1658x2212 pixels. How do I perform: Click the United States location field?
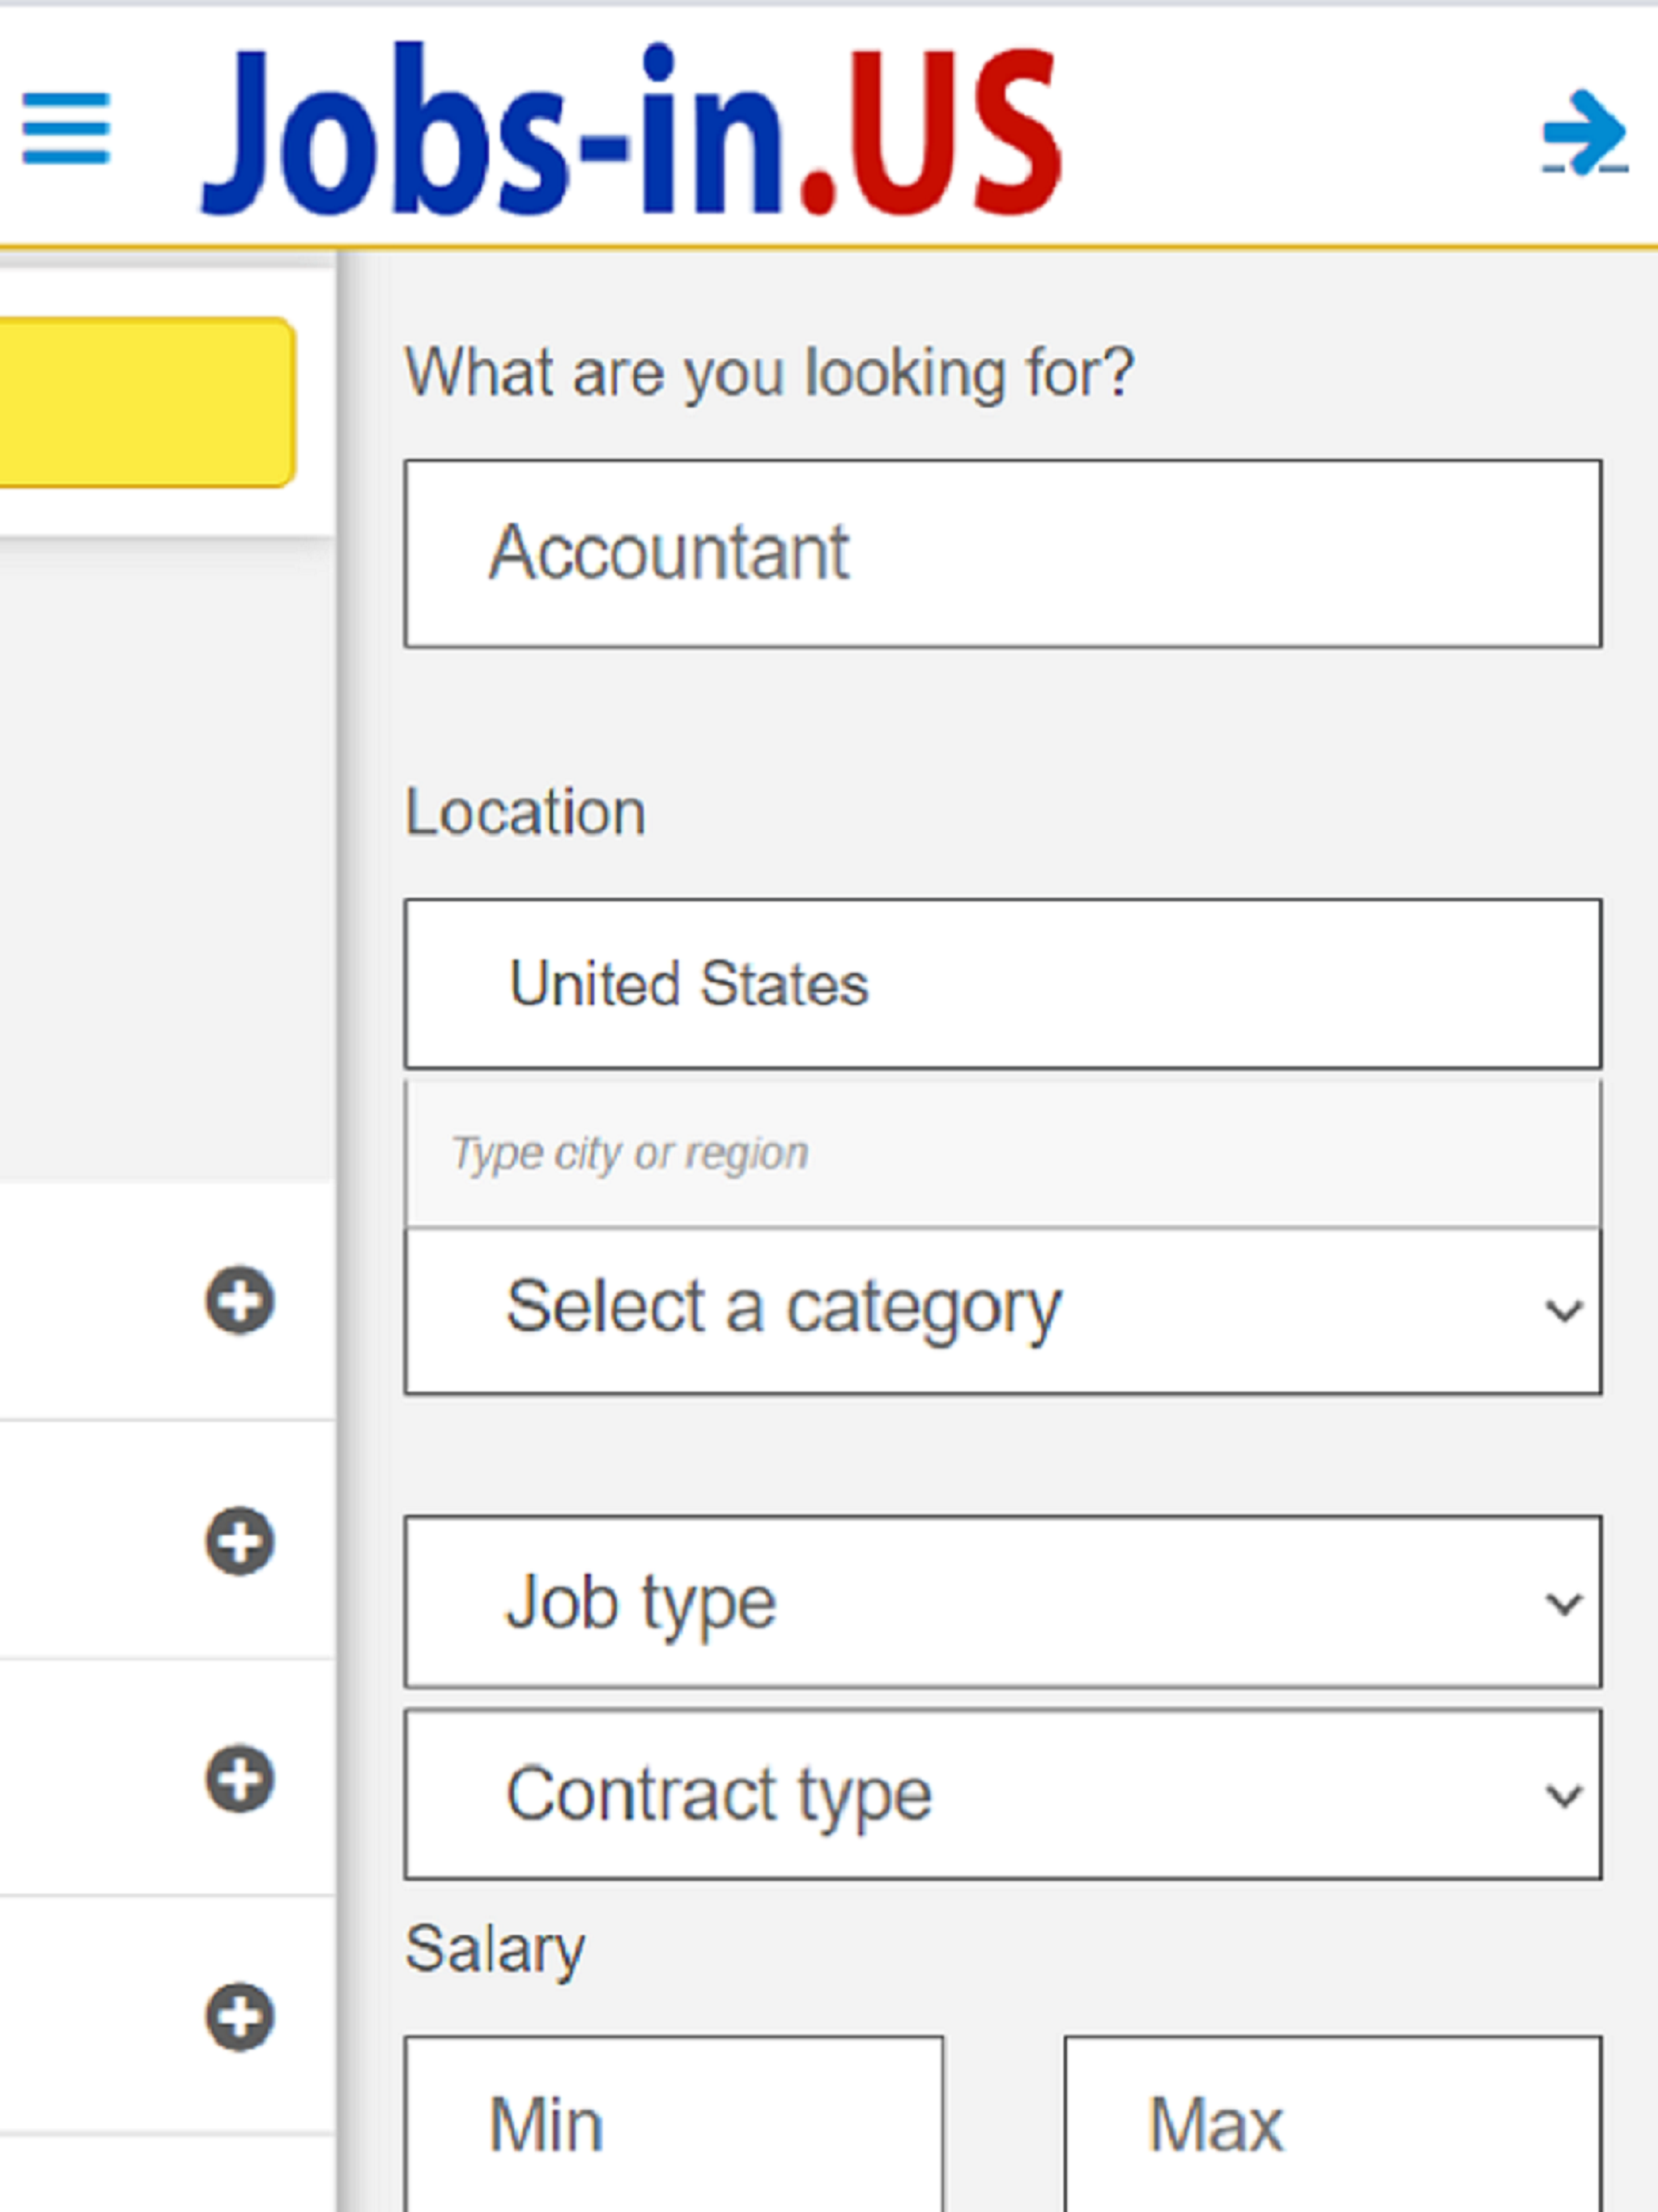(x=1003, y=984)
